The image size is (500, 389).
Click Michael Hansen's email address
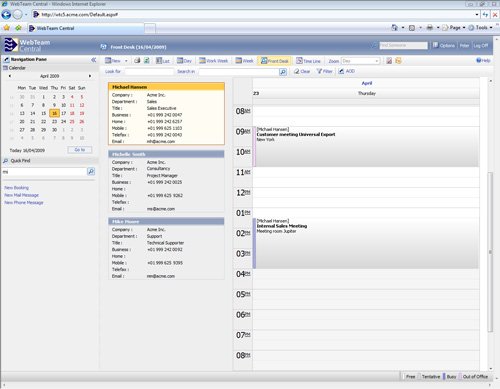click(x=161, y=141)
